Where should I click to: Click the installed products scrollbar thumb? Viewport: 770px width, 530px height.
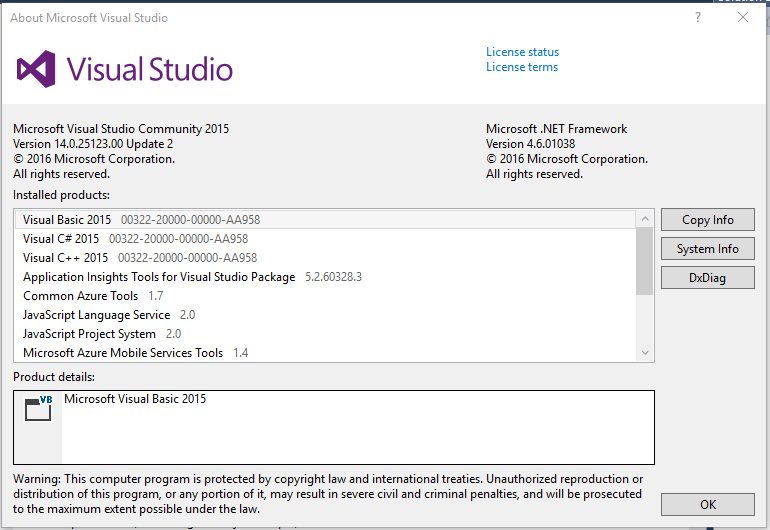644,261
